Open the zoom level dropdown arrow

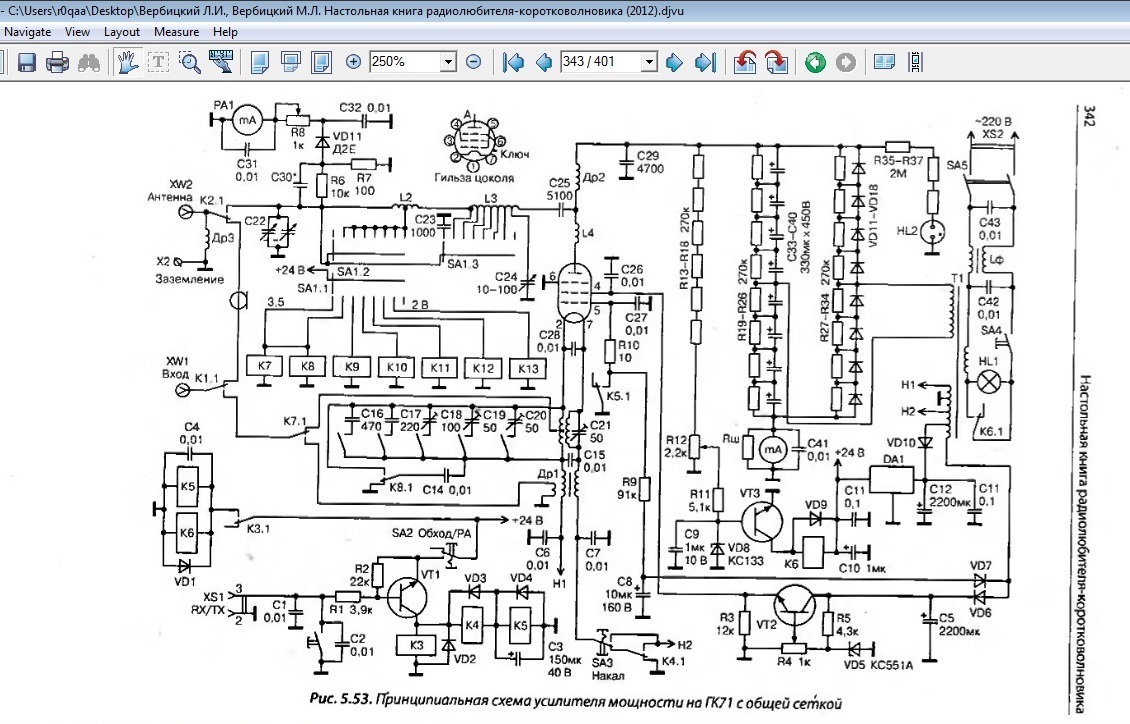tap(448, 62)
